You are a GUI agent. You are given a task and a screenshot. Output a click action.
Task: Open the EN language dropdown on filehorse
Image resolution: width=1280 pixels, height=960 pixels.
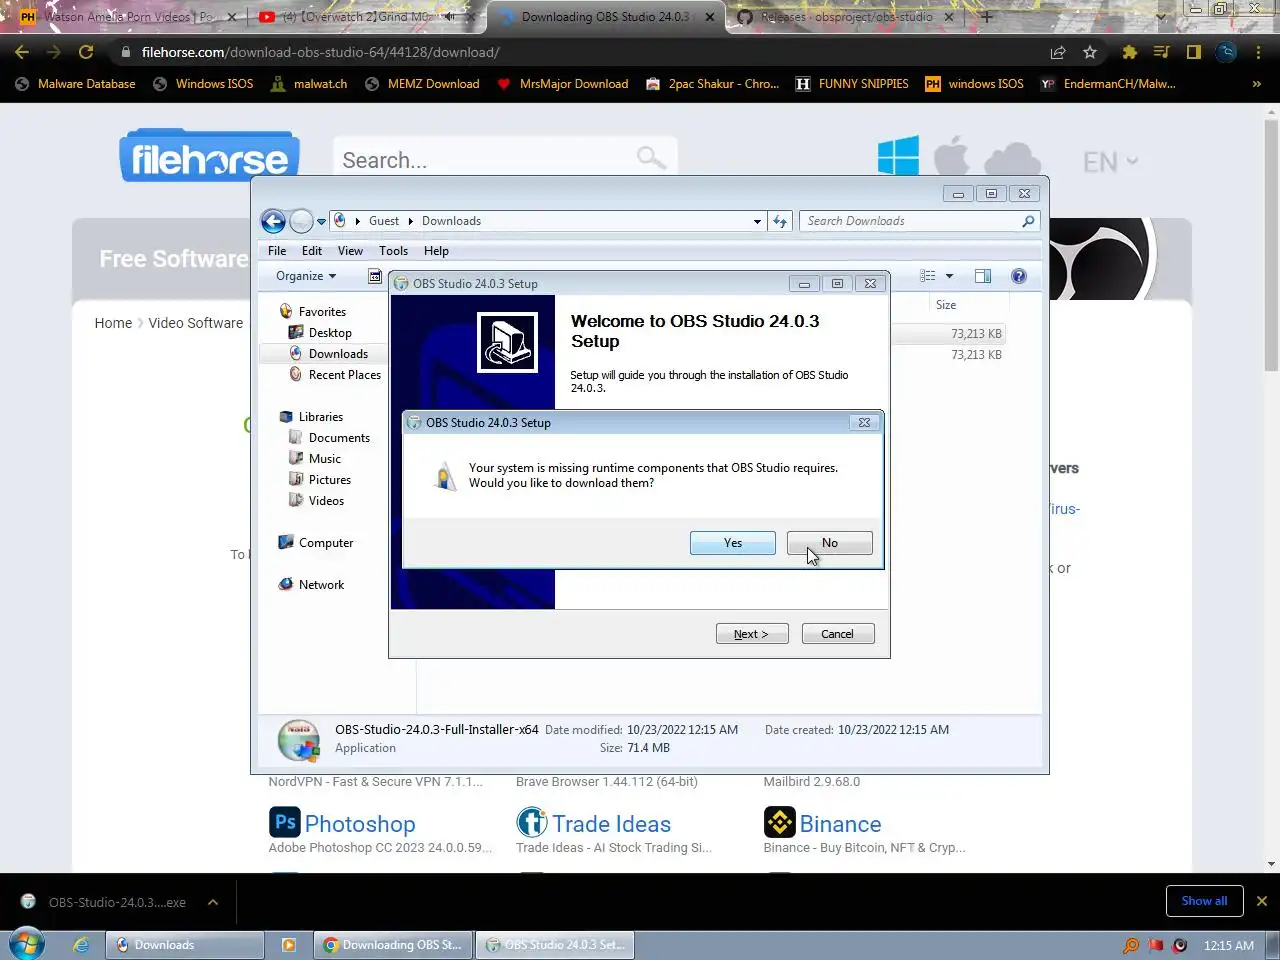(x=1110, y=161)
